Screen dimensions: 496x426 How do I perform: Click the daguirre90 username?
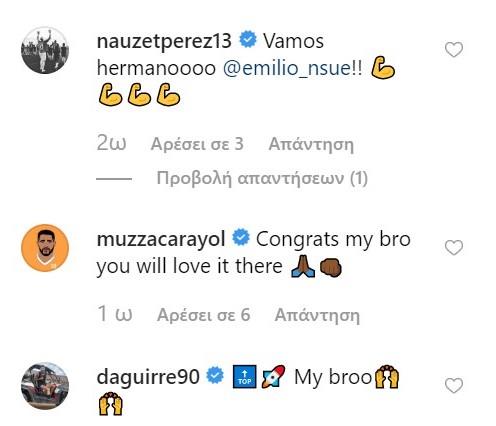coord(148,377)
